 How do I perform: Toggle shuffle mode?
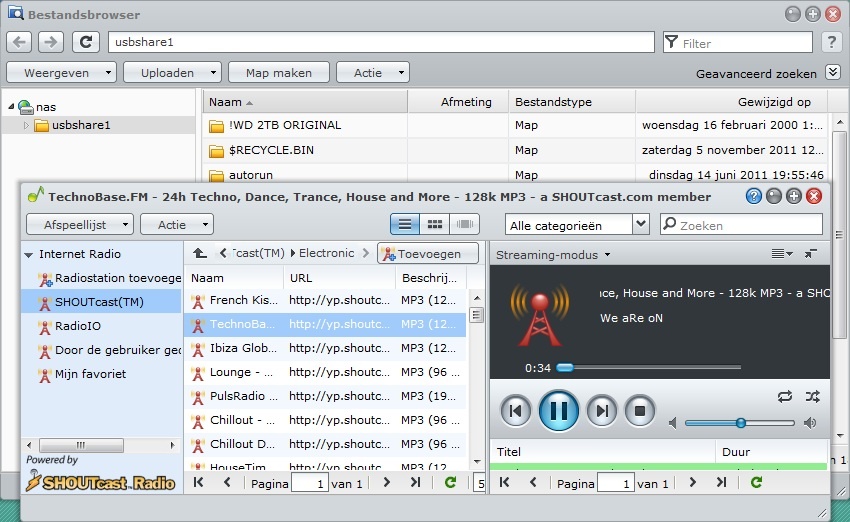[812, 397]
